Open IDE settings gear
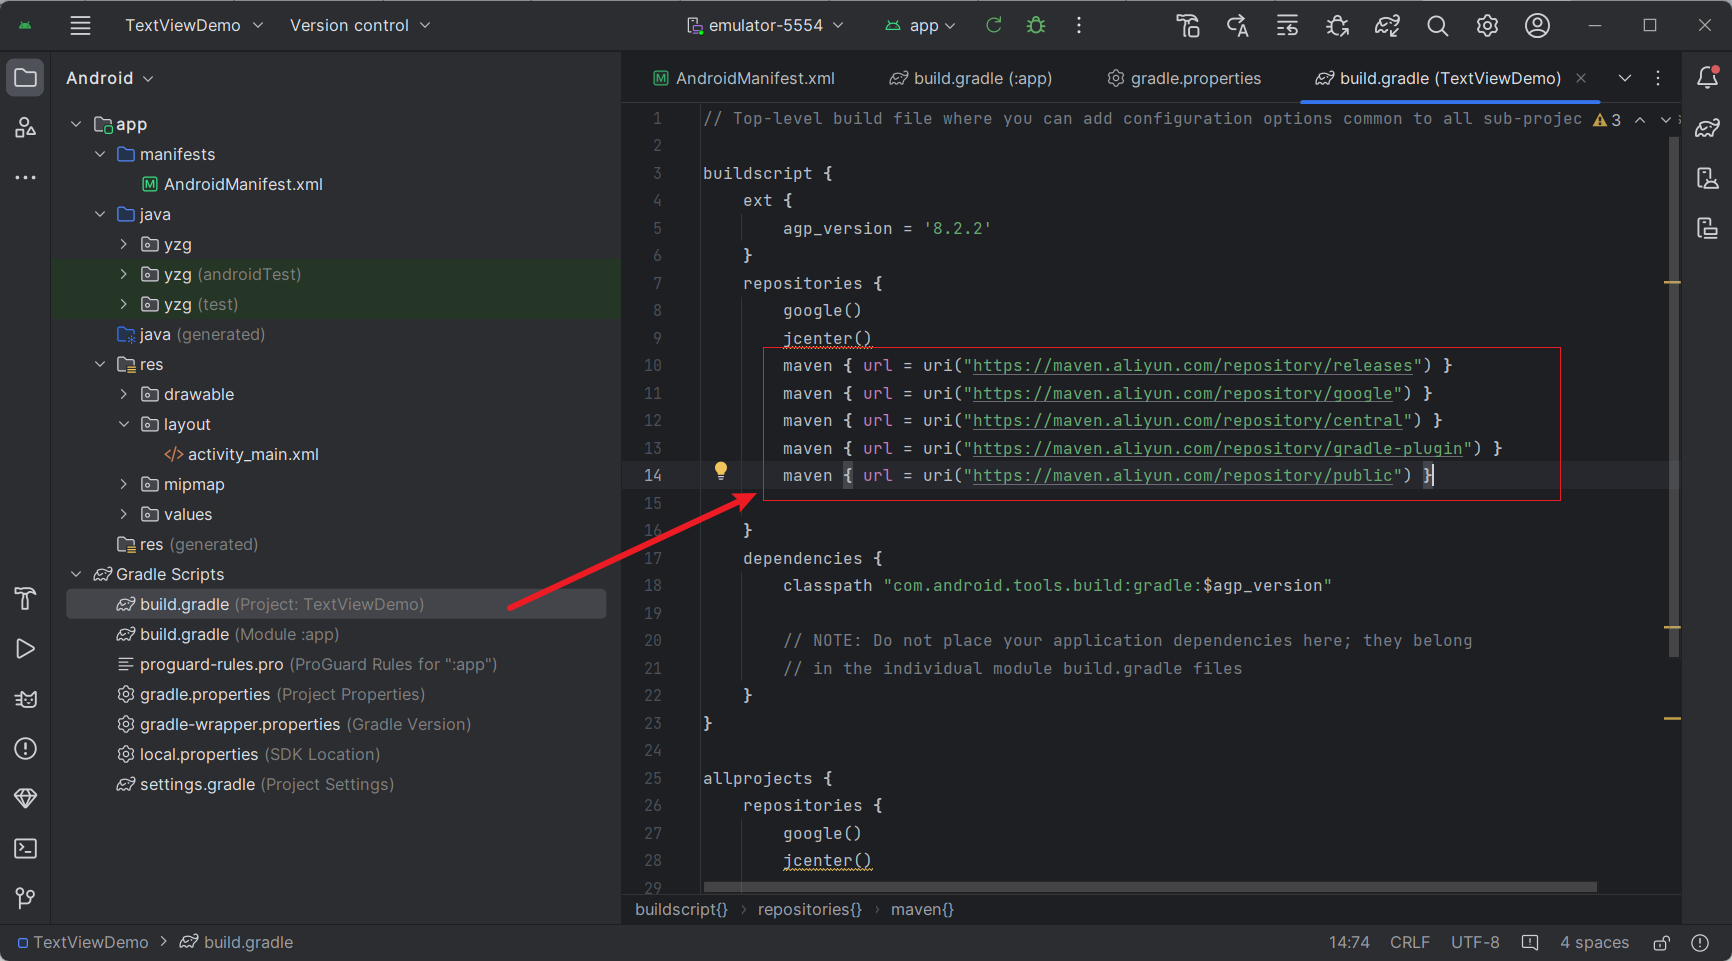 tap(1487, 26)
